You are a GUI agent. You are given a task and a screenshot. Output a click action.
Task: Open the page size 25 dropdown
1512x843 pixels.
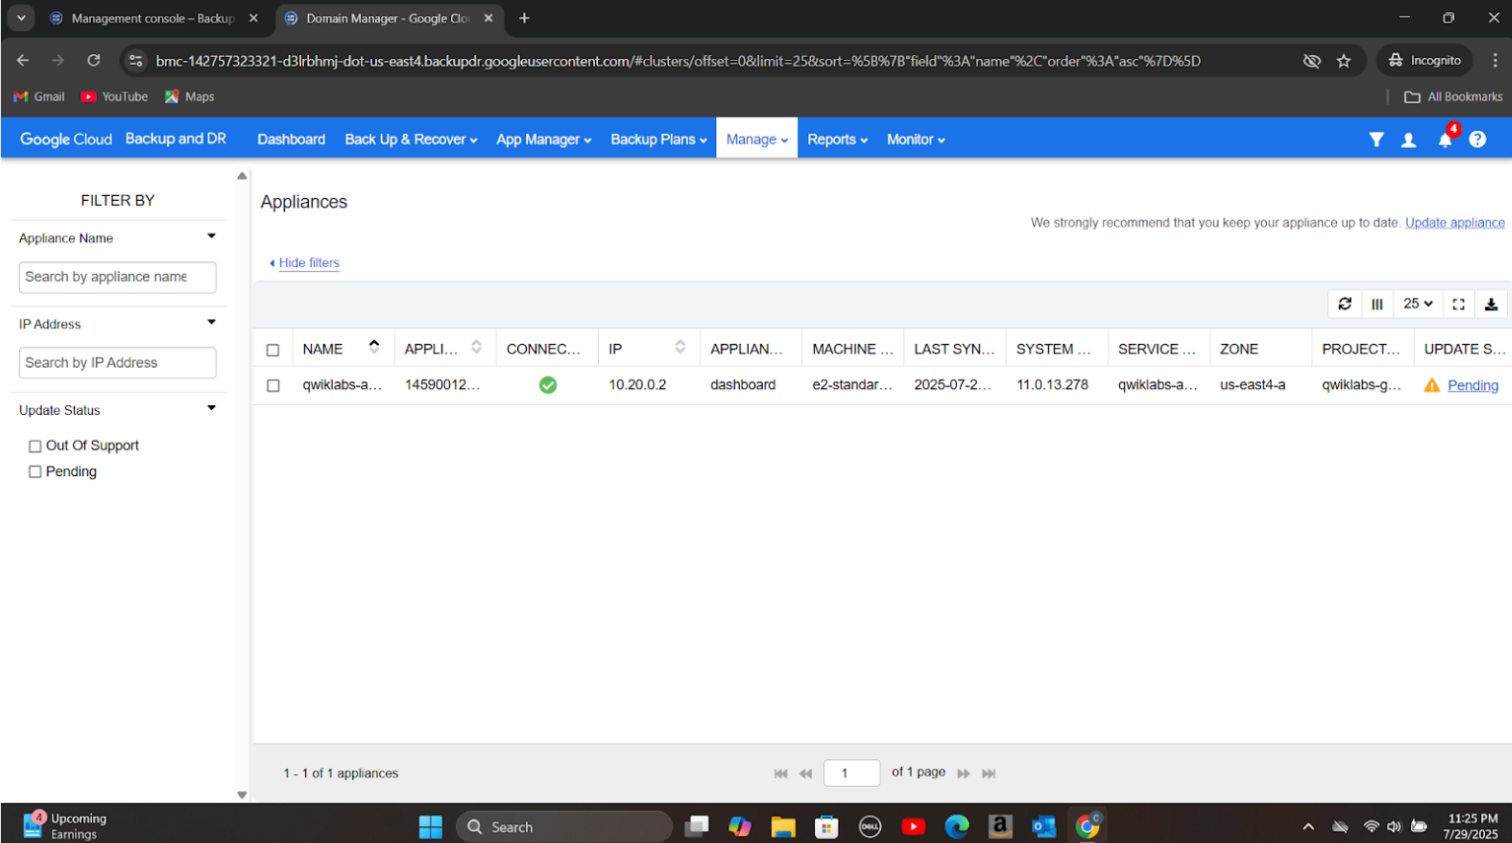[1417, 304]
